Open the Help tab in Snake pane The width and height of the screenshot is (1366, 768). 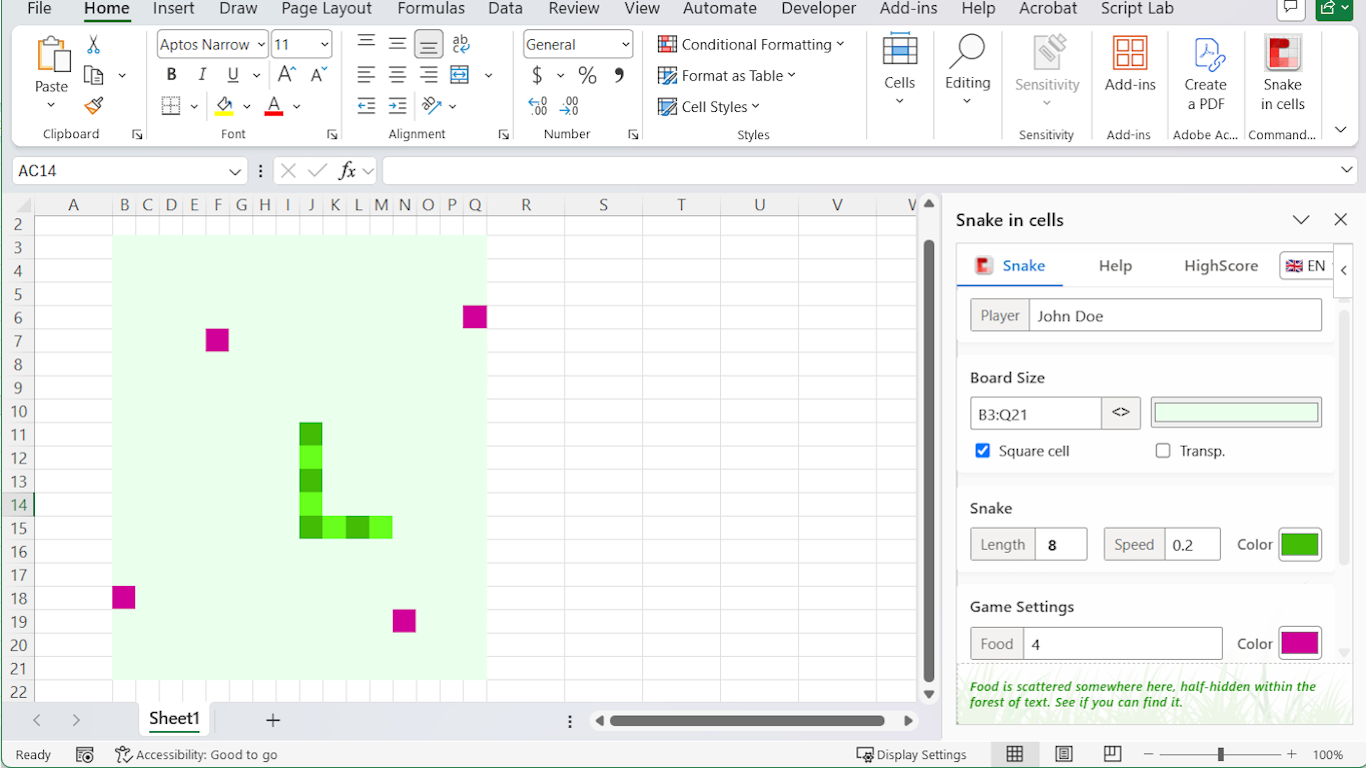(x=1115, y=266)
